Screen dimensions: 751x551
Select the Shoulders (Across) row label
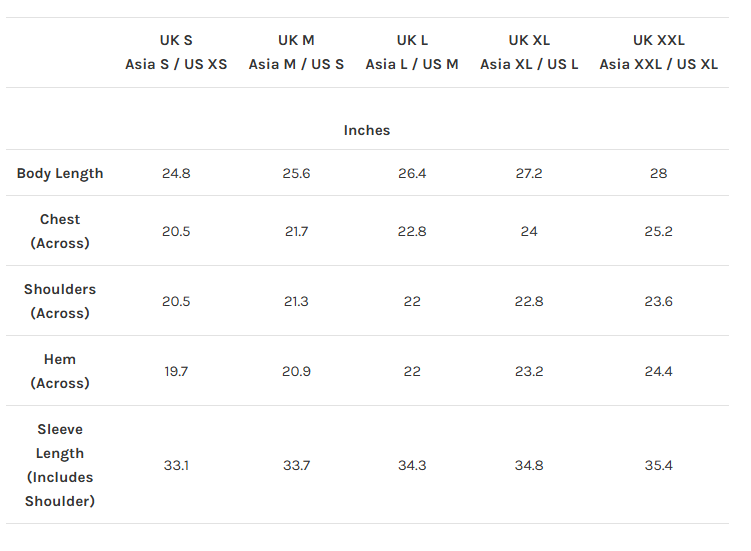pyautogui.click(x=60, y=301)
